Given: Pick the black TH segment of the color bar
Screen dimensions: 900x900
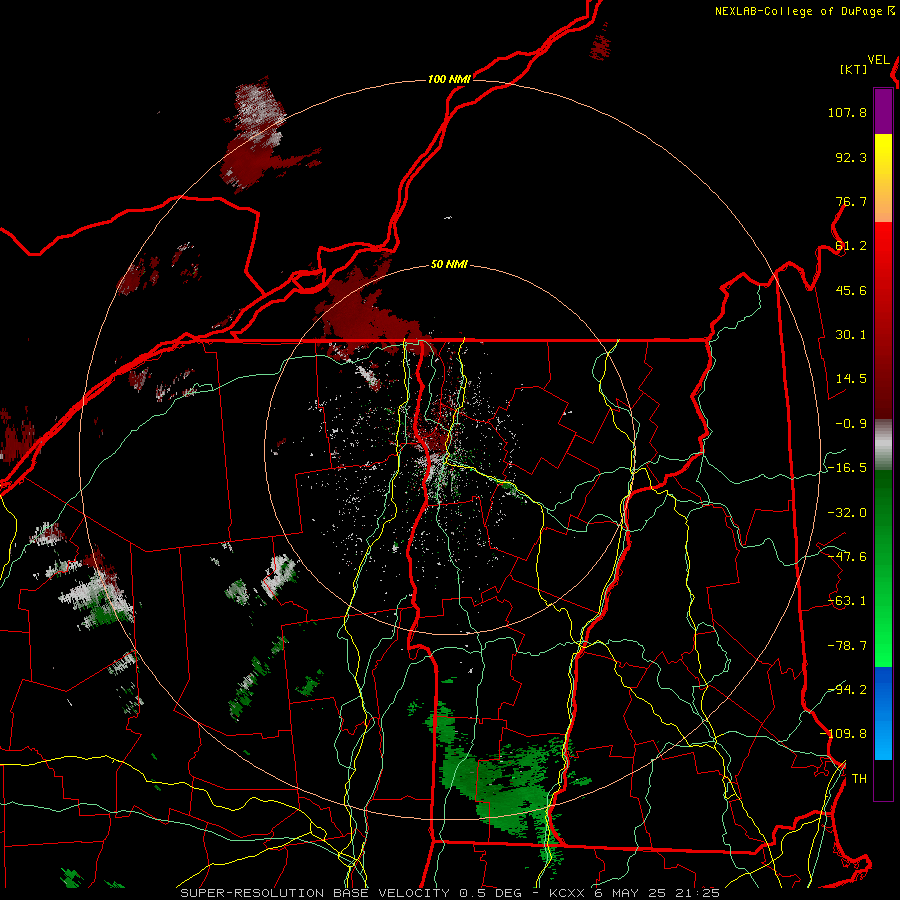Looking at the screenshot, I should pyautogui.click(x=883, y=779).
